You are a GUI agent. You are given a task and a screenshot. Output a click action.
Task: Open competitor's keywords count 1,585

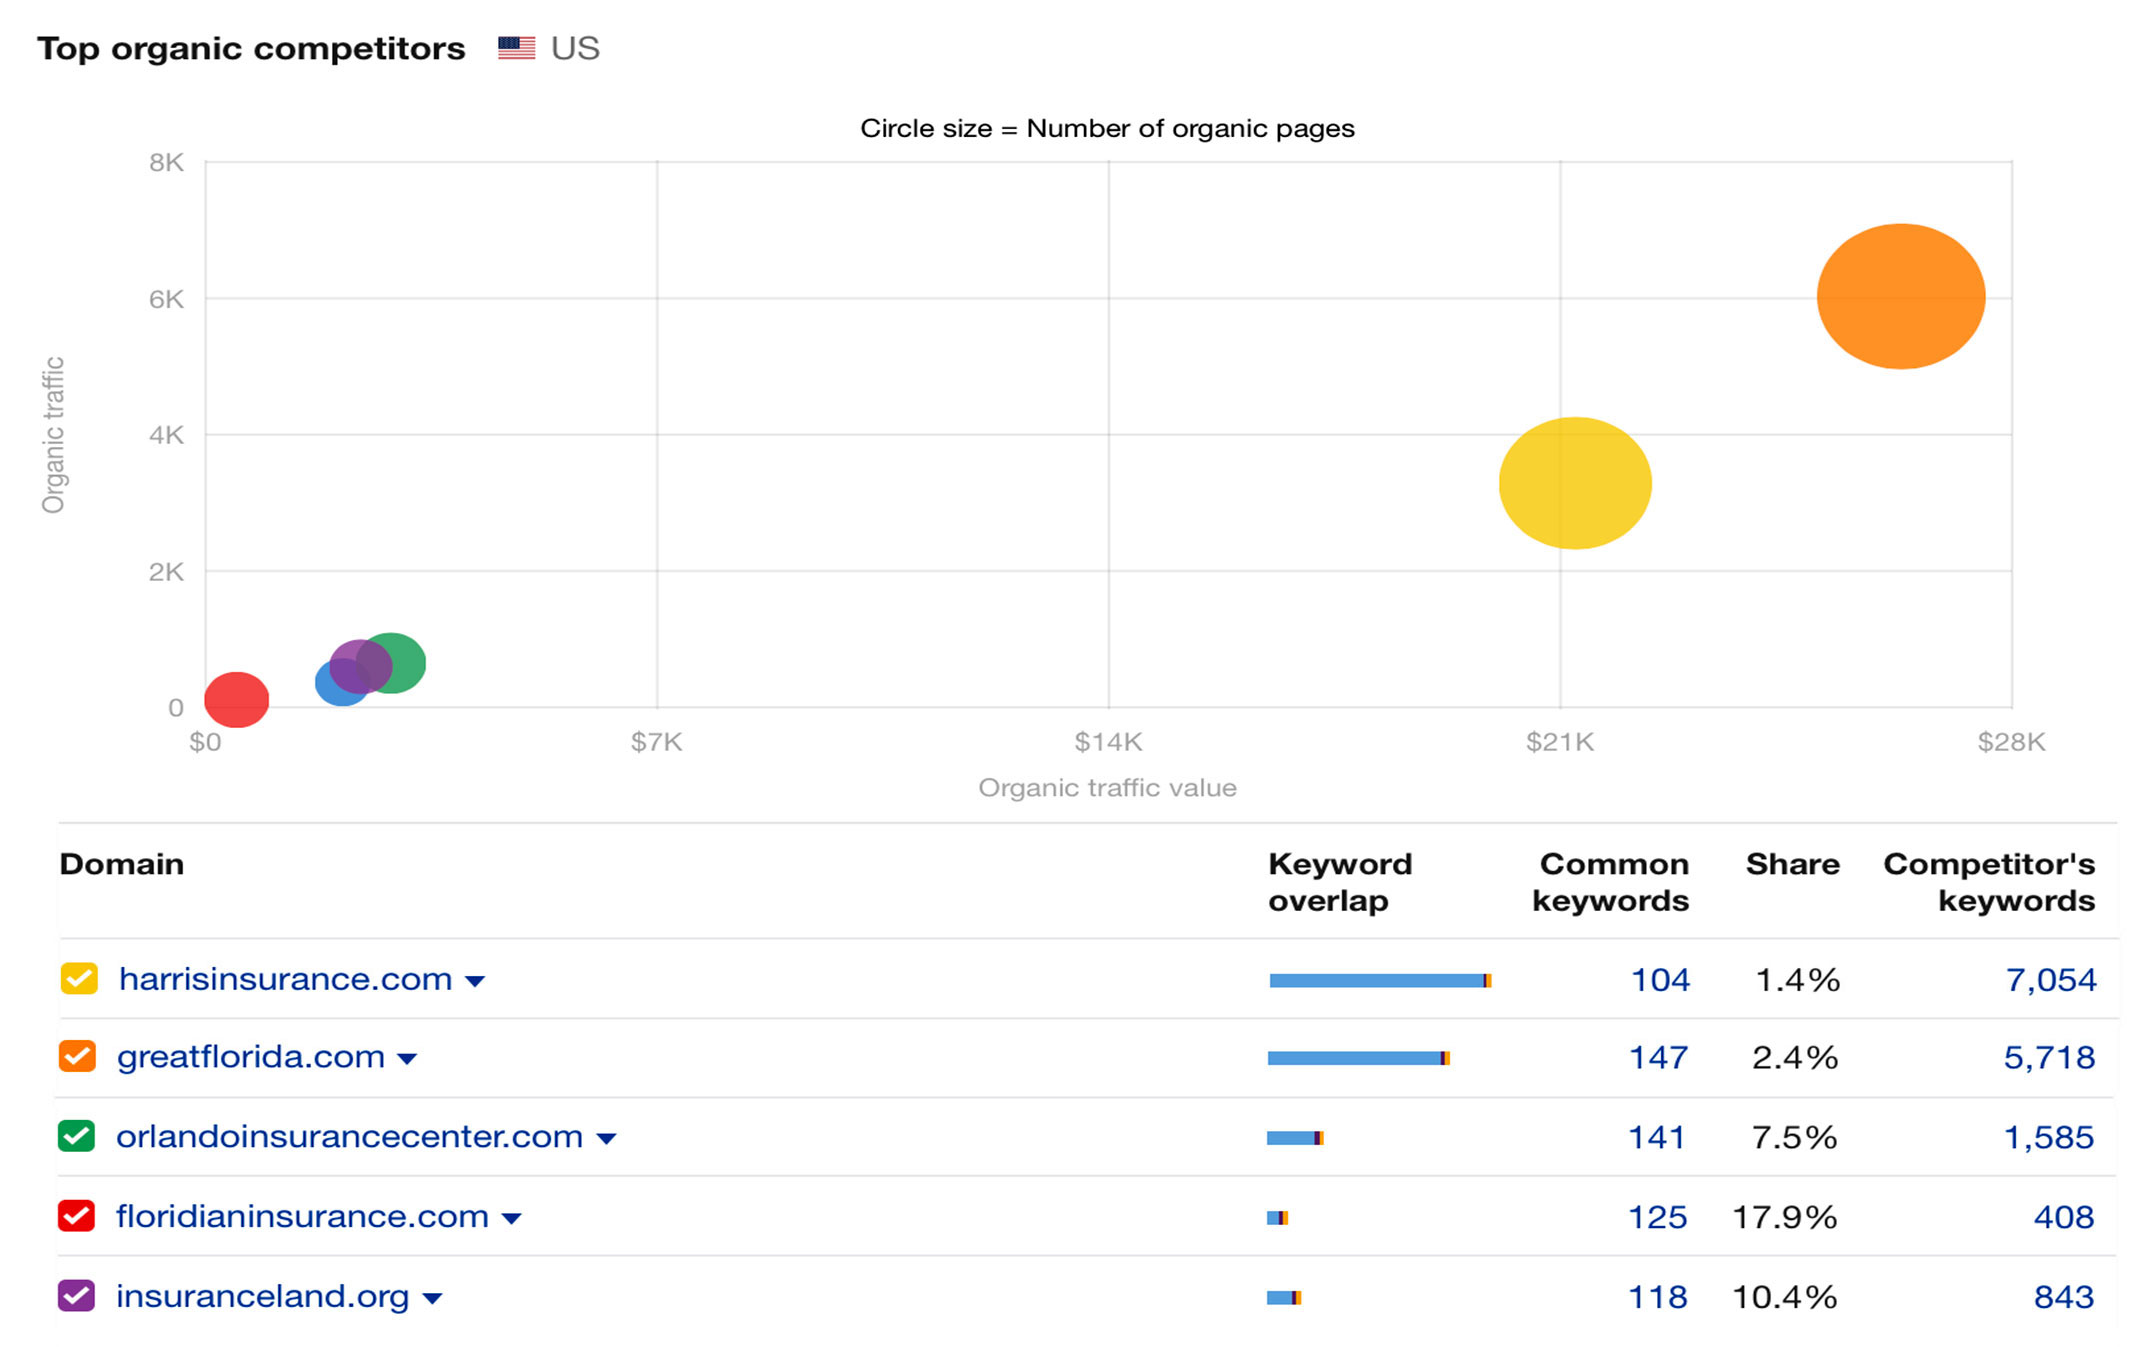[2049, 1137]
